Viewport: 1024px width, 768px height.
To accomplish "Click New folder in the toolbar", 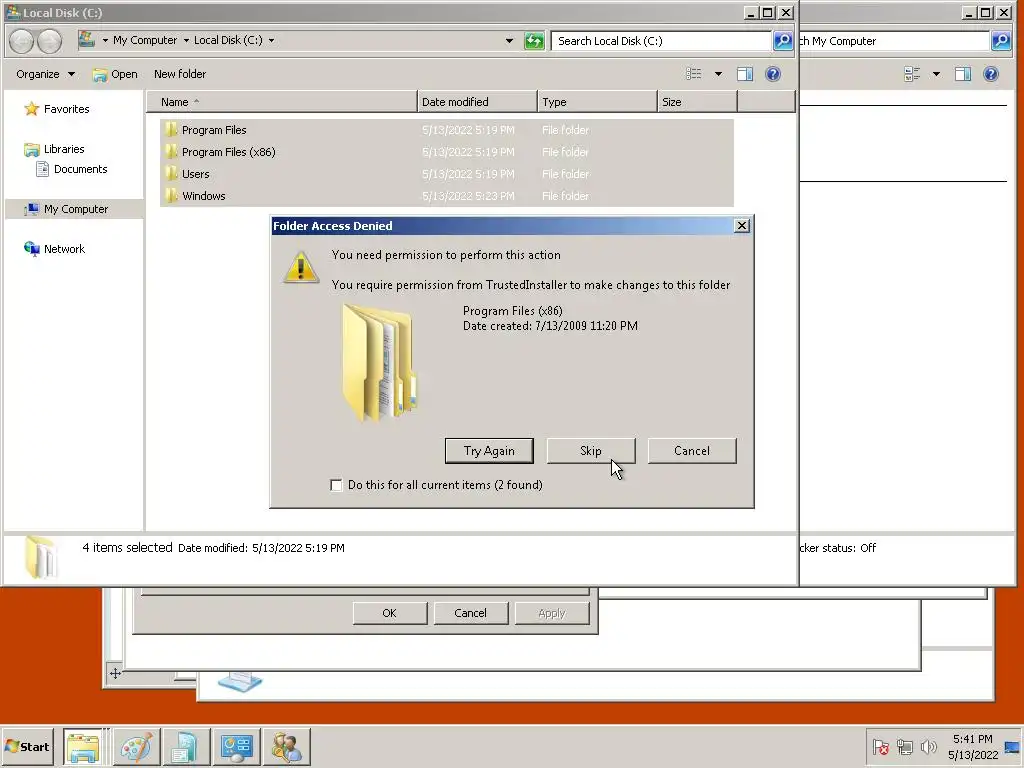I will pos(180,74).
